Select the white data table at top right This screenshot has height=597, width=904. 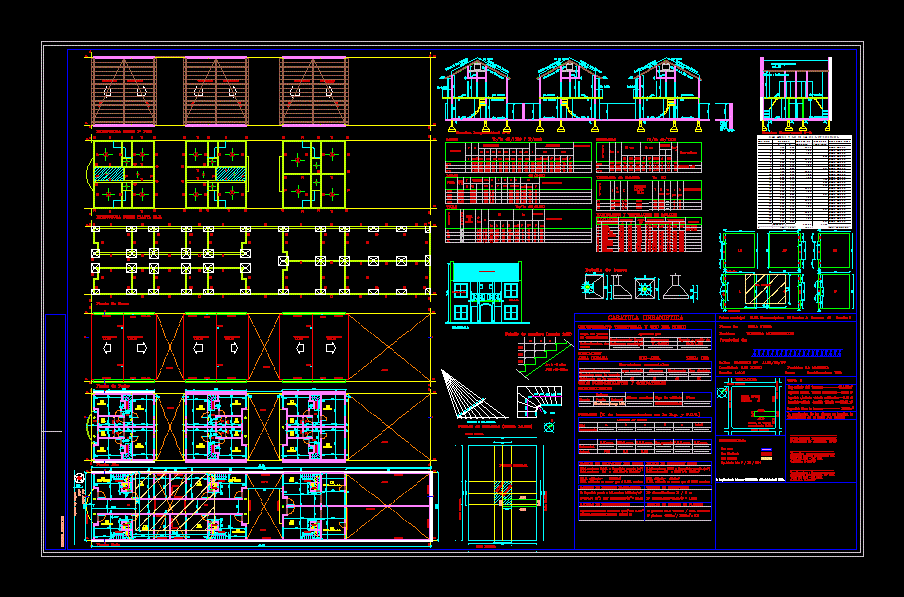pyautogui.click(x=803, y=181)
